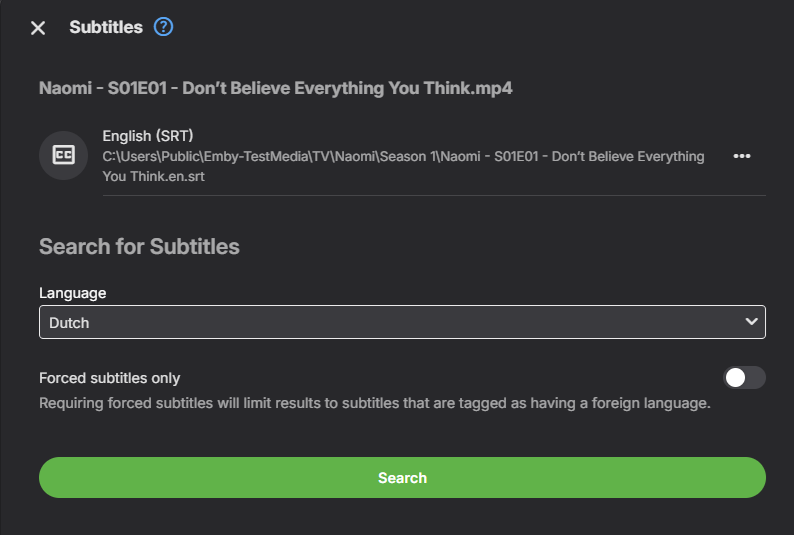The image size is (794, 535).
Task: Click the "Search for Subtitles" heading
Action: pyautogui.click(x=139, y=246)
